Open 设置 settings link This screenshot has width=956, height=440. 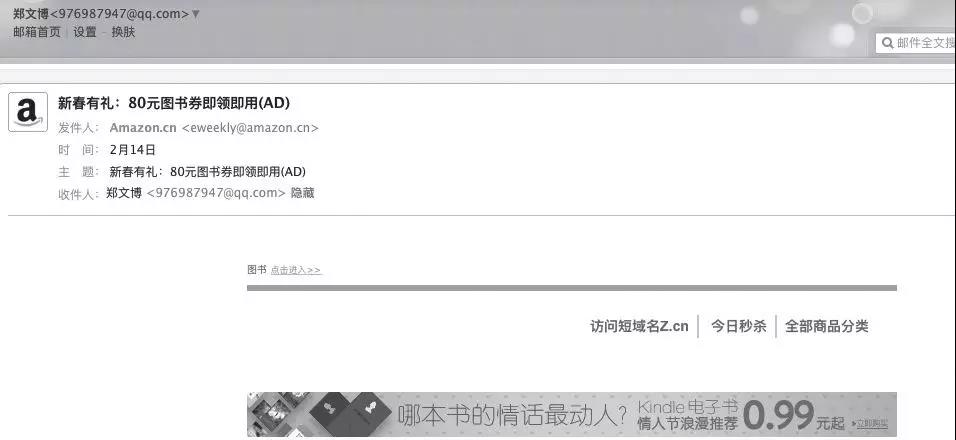[85, 32]
